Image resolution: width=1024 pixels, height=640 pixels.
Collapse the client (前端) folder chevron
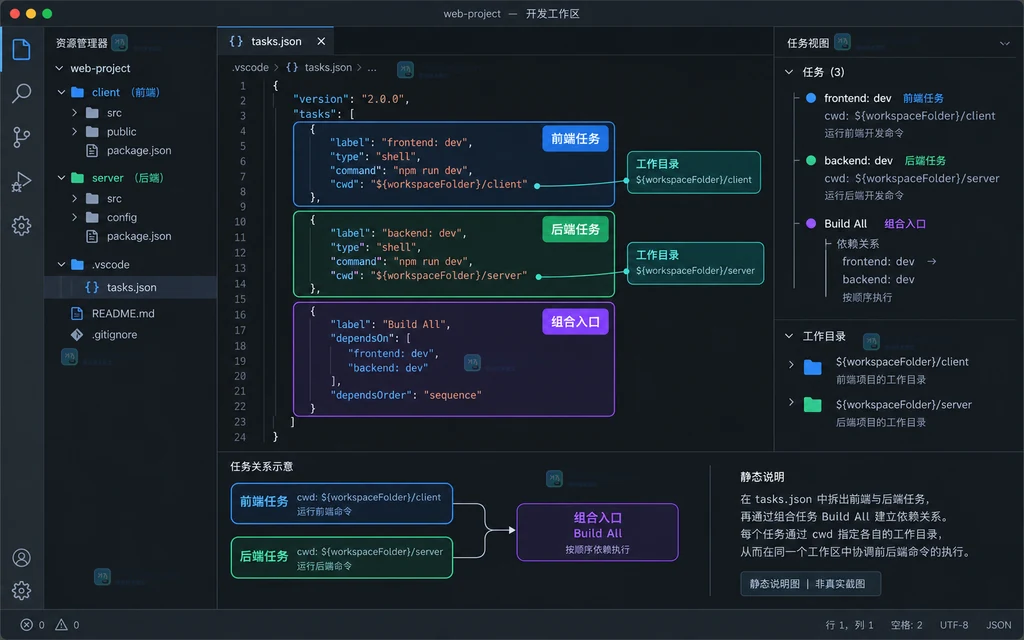(x=61, y=92)
